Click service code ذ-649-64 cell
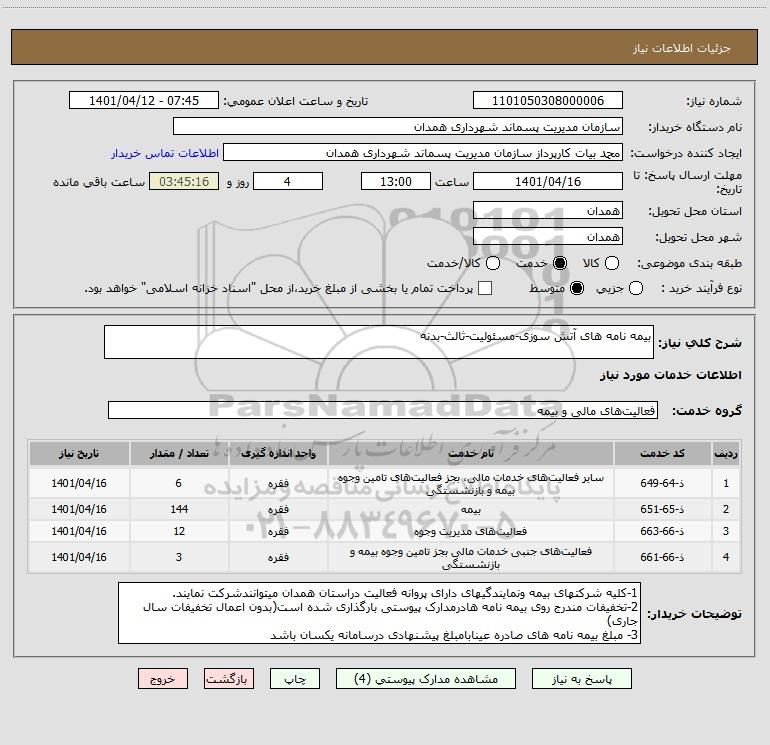 coord(662,483)
